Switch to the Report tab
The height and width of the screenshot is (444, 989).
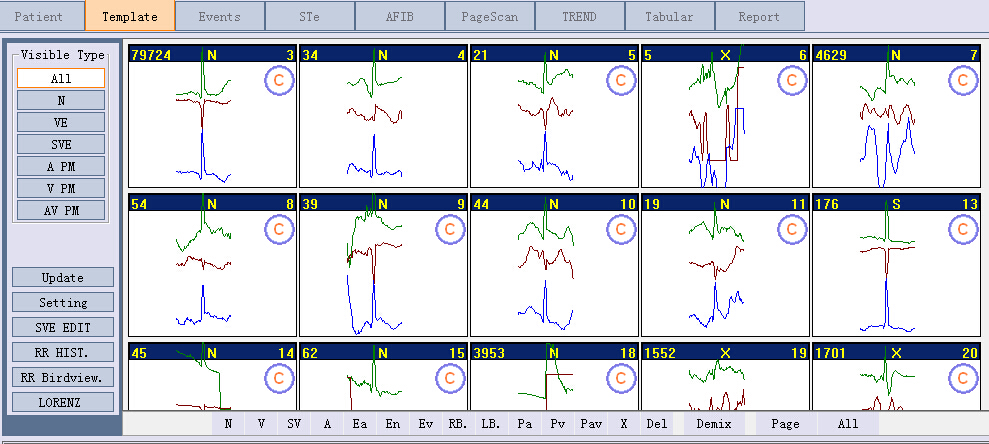click(759, 16)
